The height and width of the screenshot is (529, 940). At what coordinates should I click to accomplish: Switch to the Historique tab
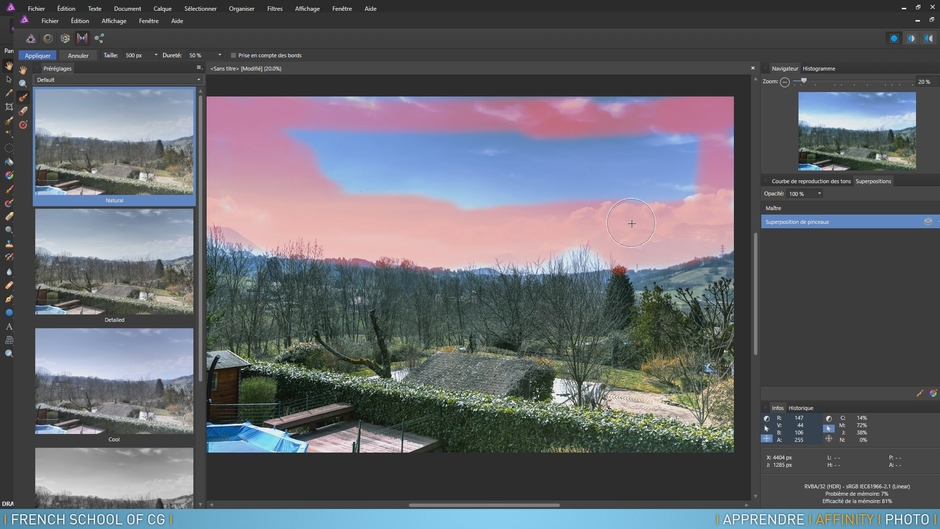click(801, 408)
